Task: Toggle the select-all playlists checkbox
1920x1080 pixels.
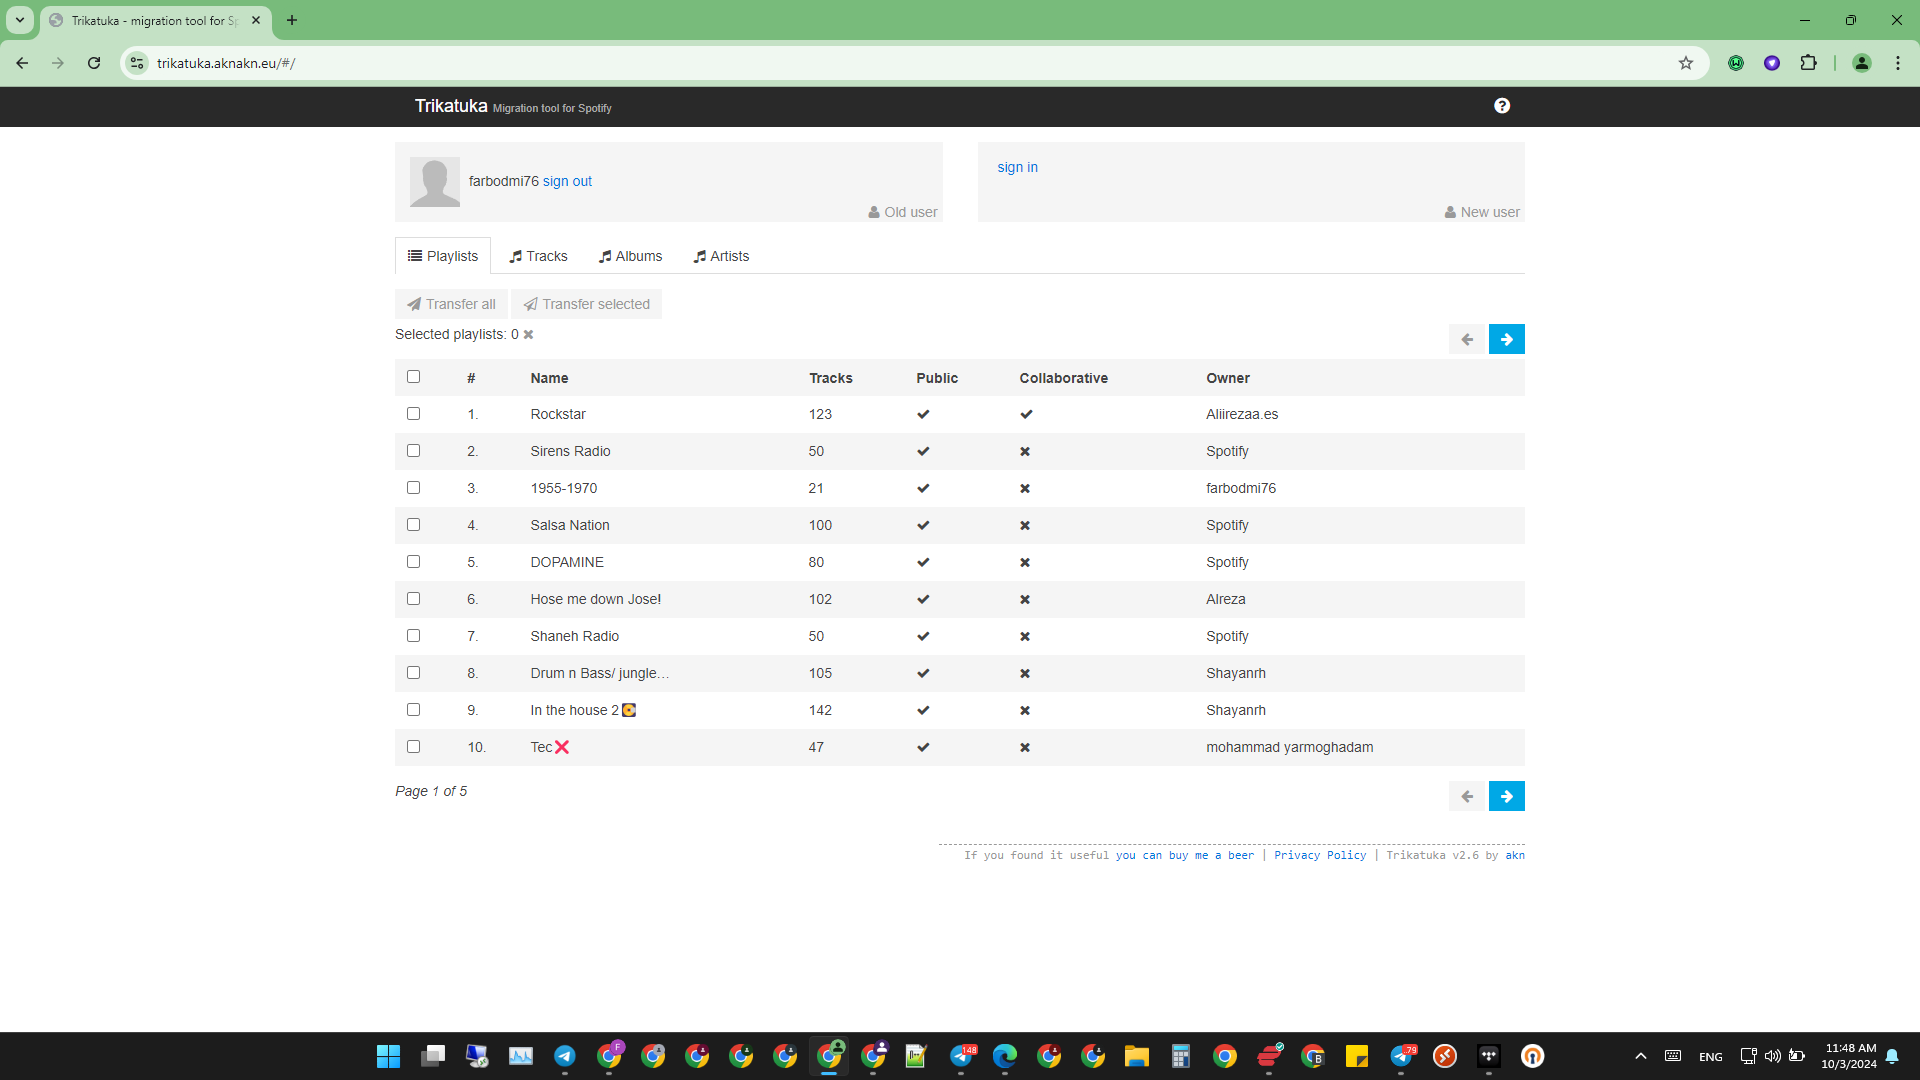Action: [x=414, y=377]
